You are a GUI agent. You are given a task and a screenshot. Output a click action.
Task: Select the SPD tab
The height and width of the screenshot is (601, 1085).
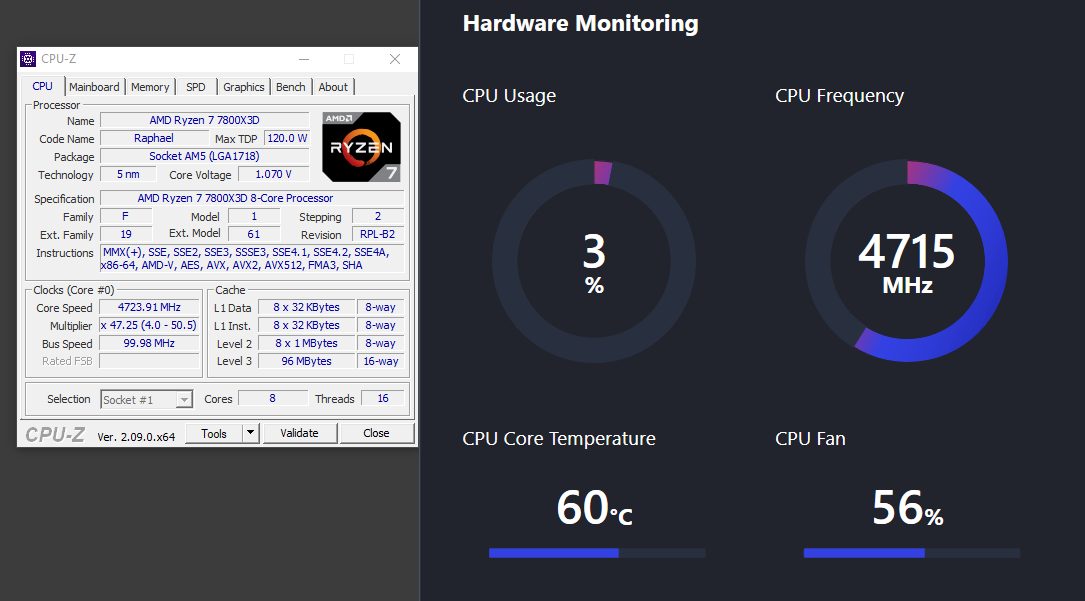[x=196, y=87]
